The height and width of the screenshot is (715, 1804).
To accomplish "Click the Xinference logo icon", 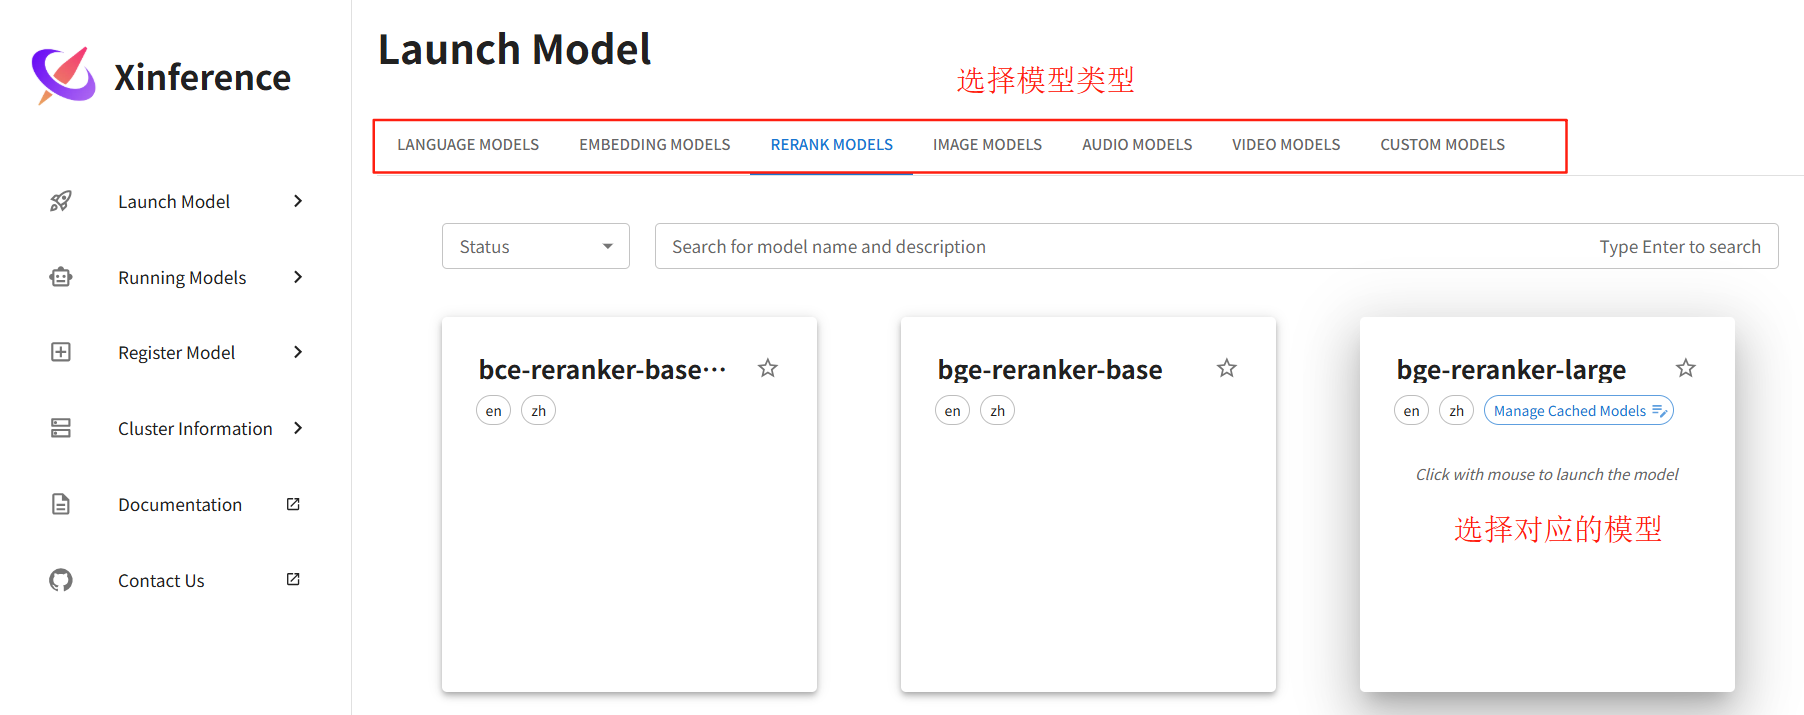I will point(63,75).
